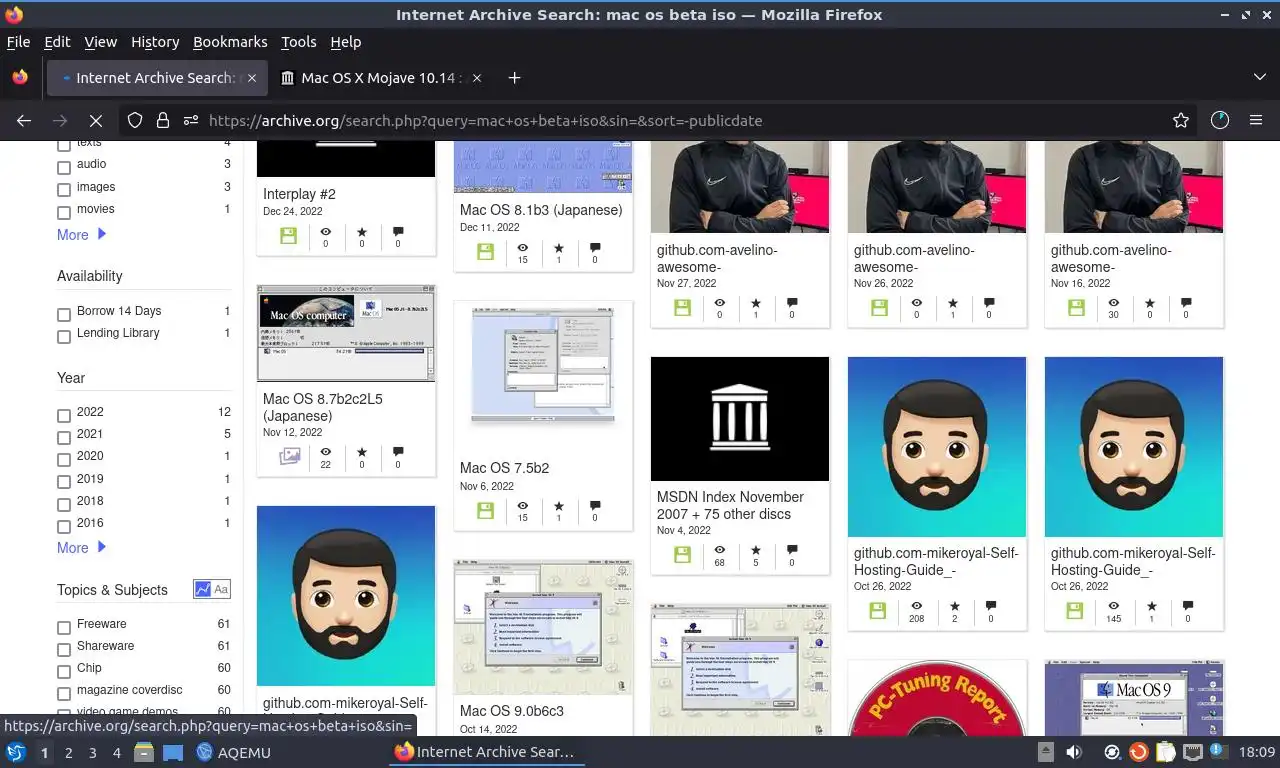This screenshot has height=768, width=1280.
Task: Check the Shareware topic filter
Action: coord(64,649)
